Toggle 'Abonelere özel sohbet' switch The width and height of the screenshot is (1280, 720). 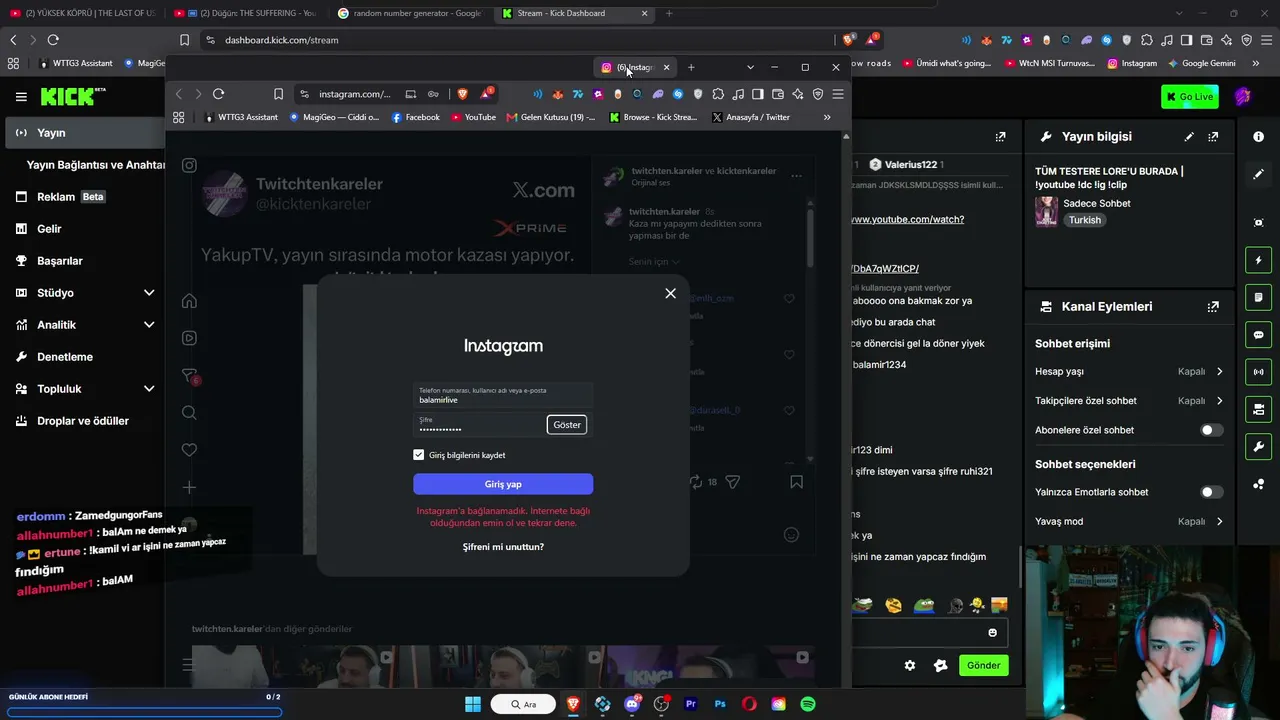[1211, 430]
